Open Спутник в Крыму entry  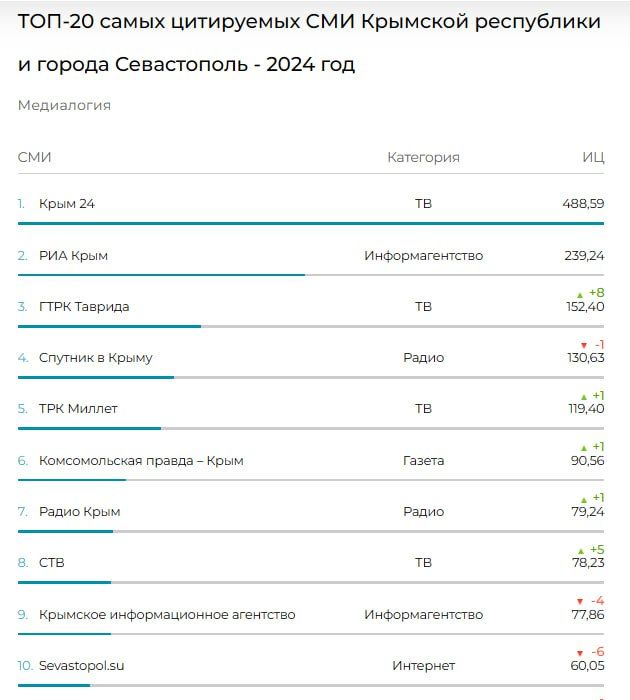(x=95, y=358)
